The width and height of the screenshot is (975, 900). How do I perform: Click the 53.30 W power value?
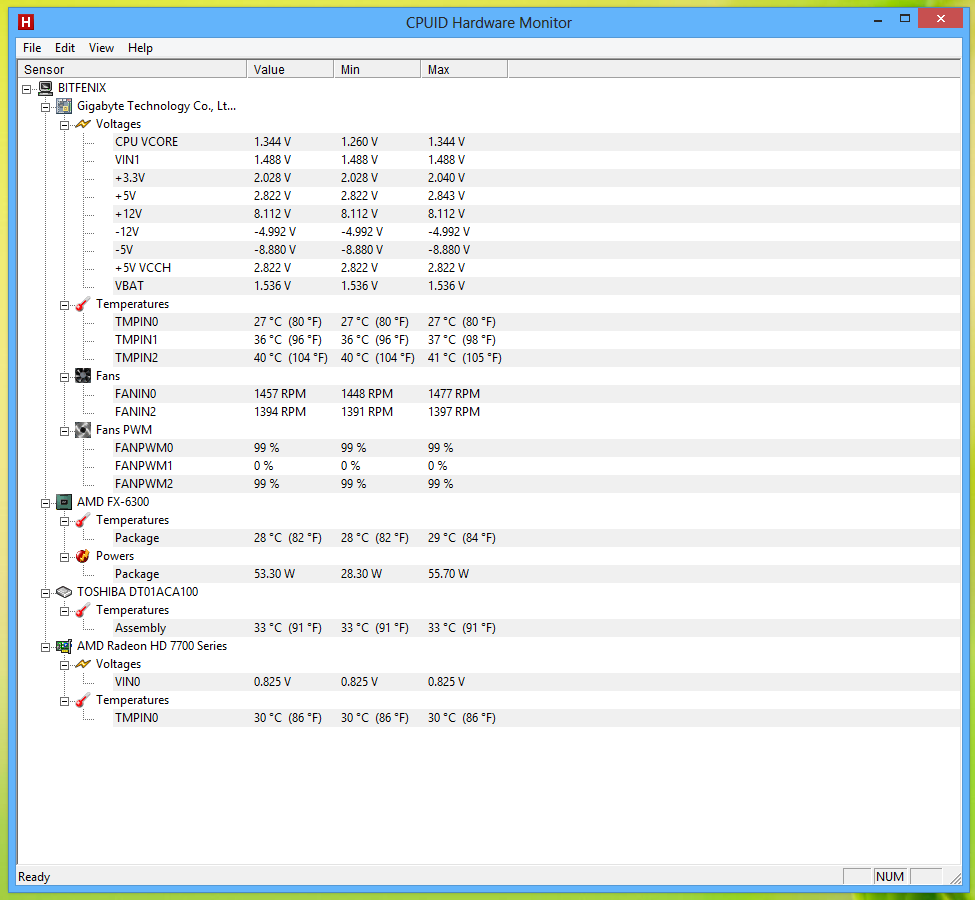274,574
